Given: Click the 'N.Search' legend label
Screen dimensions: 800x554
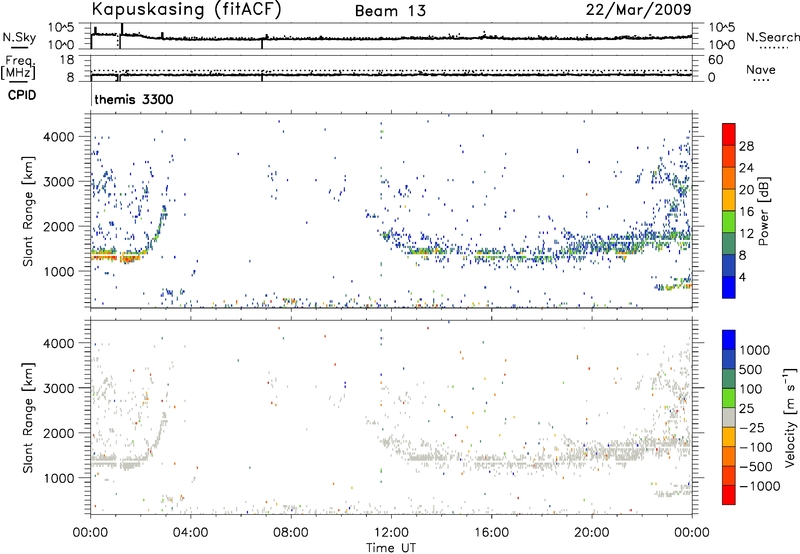Looking at the screenshot, I should (772, 37).
